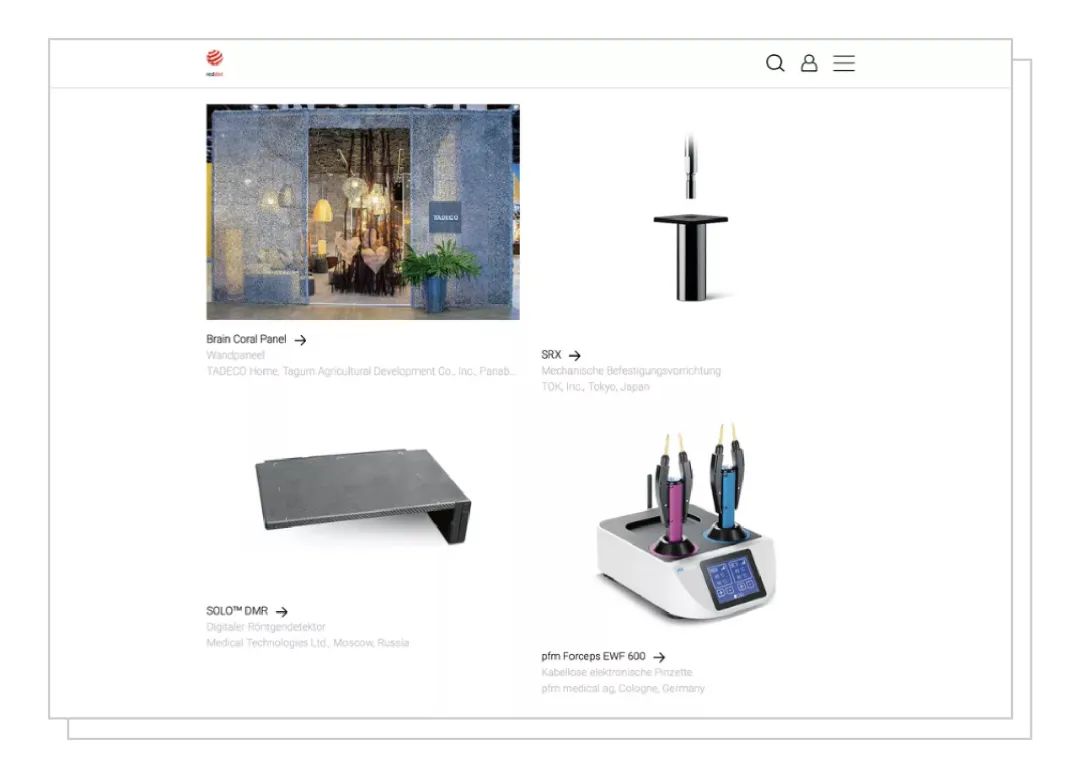Select the Brain Coral Panel booth photo

(363, 212)
